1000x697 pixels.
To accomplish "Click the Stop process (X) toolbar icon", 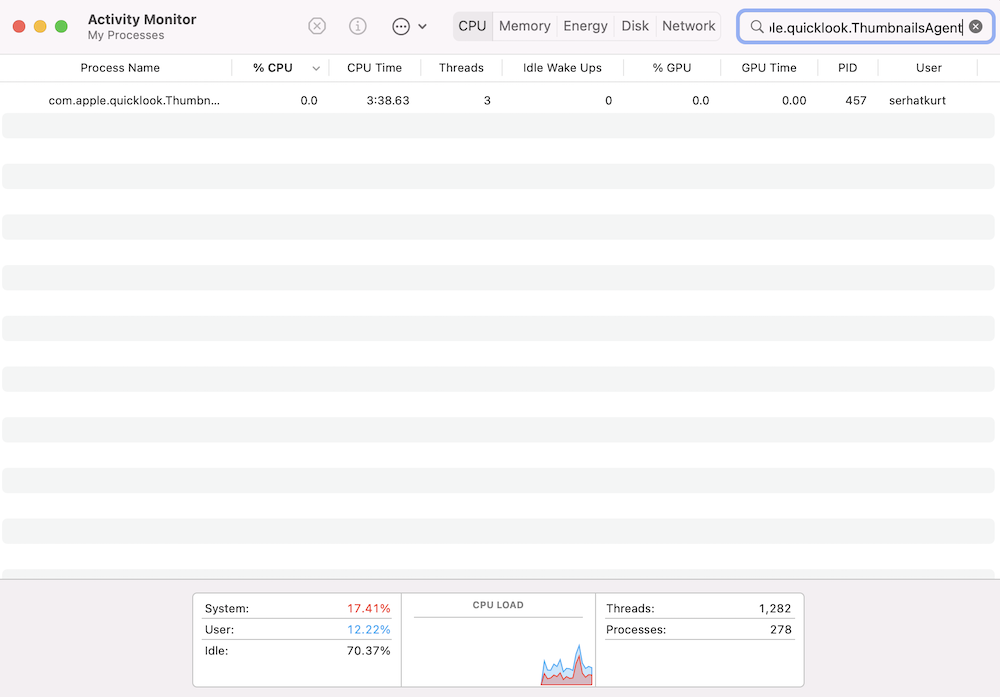I will pos(317,26).
